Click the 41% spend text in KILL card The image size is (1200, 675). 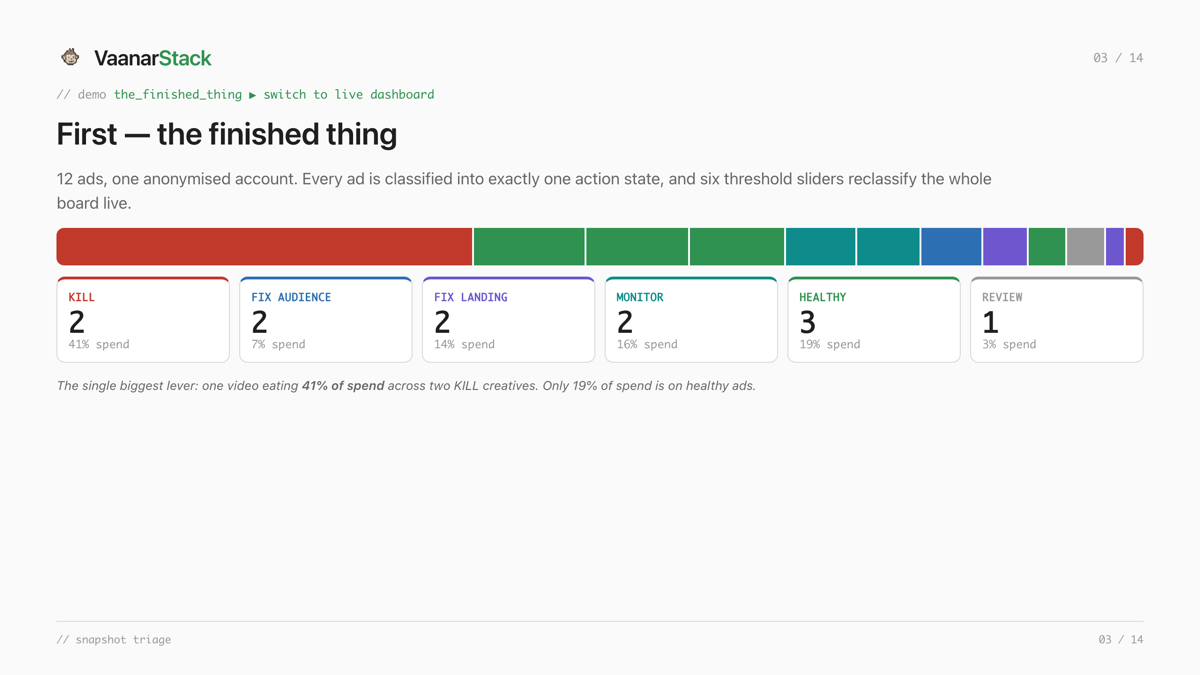coord(99,344)
